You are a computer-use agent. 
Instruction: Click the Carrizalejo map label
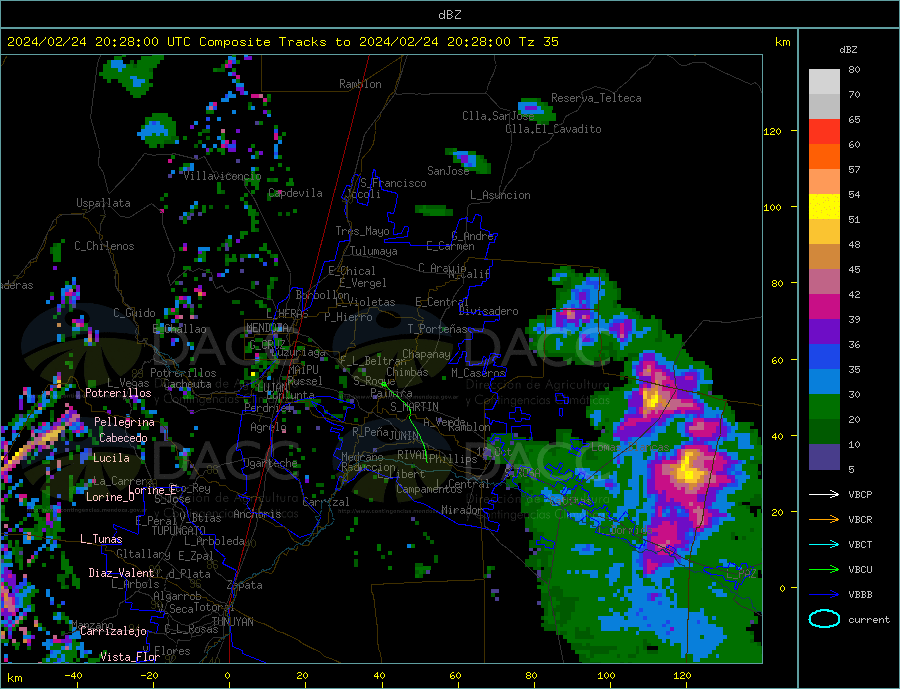(x=113, y=631)
